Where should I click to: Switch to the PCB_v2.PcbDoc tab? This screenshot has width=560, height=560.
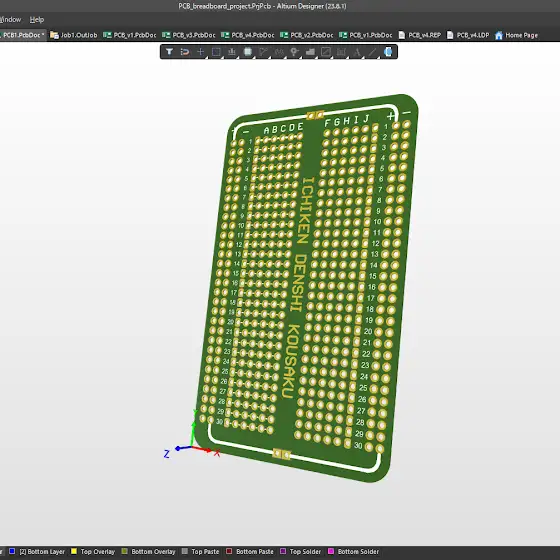pos(307,35)
